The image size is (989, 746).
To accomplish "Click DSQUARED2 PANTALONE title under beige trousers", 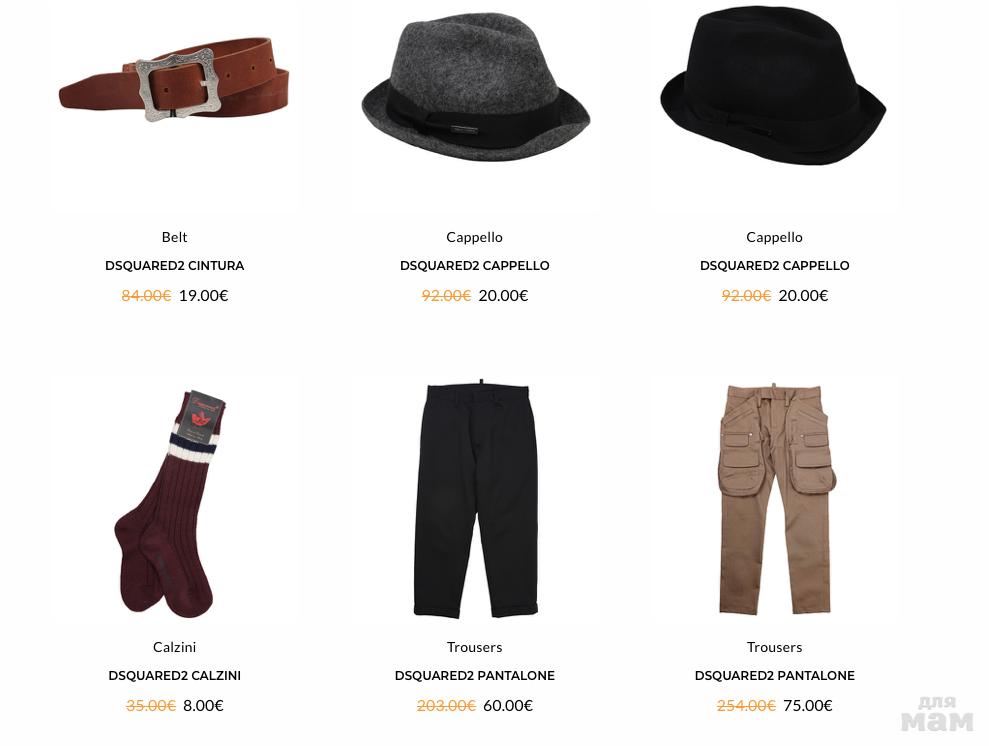I will [775, 675].
